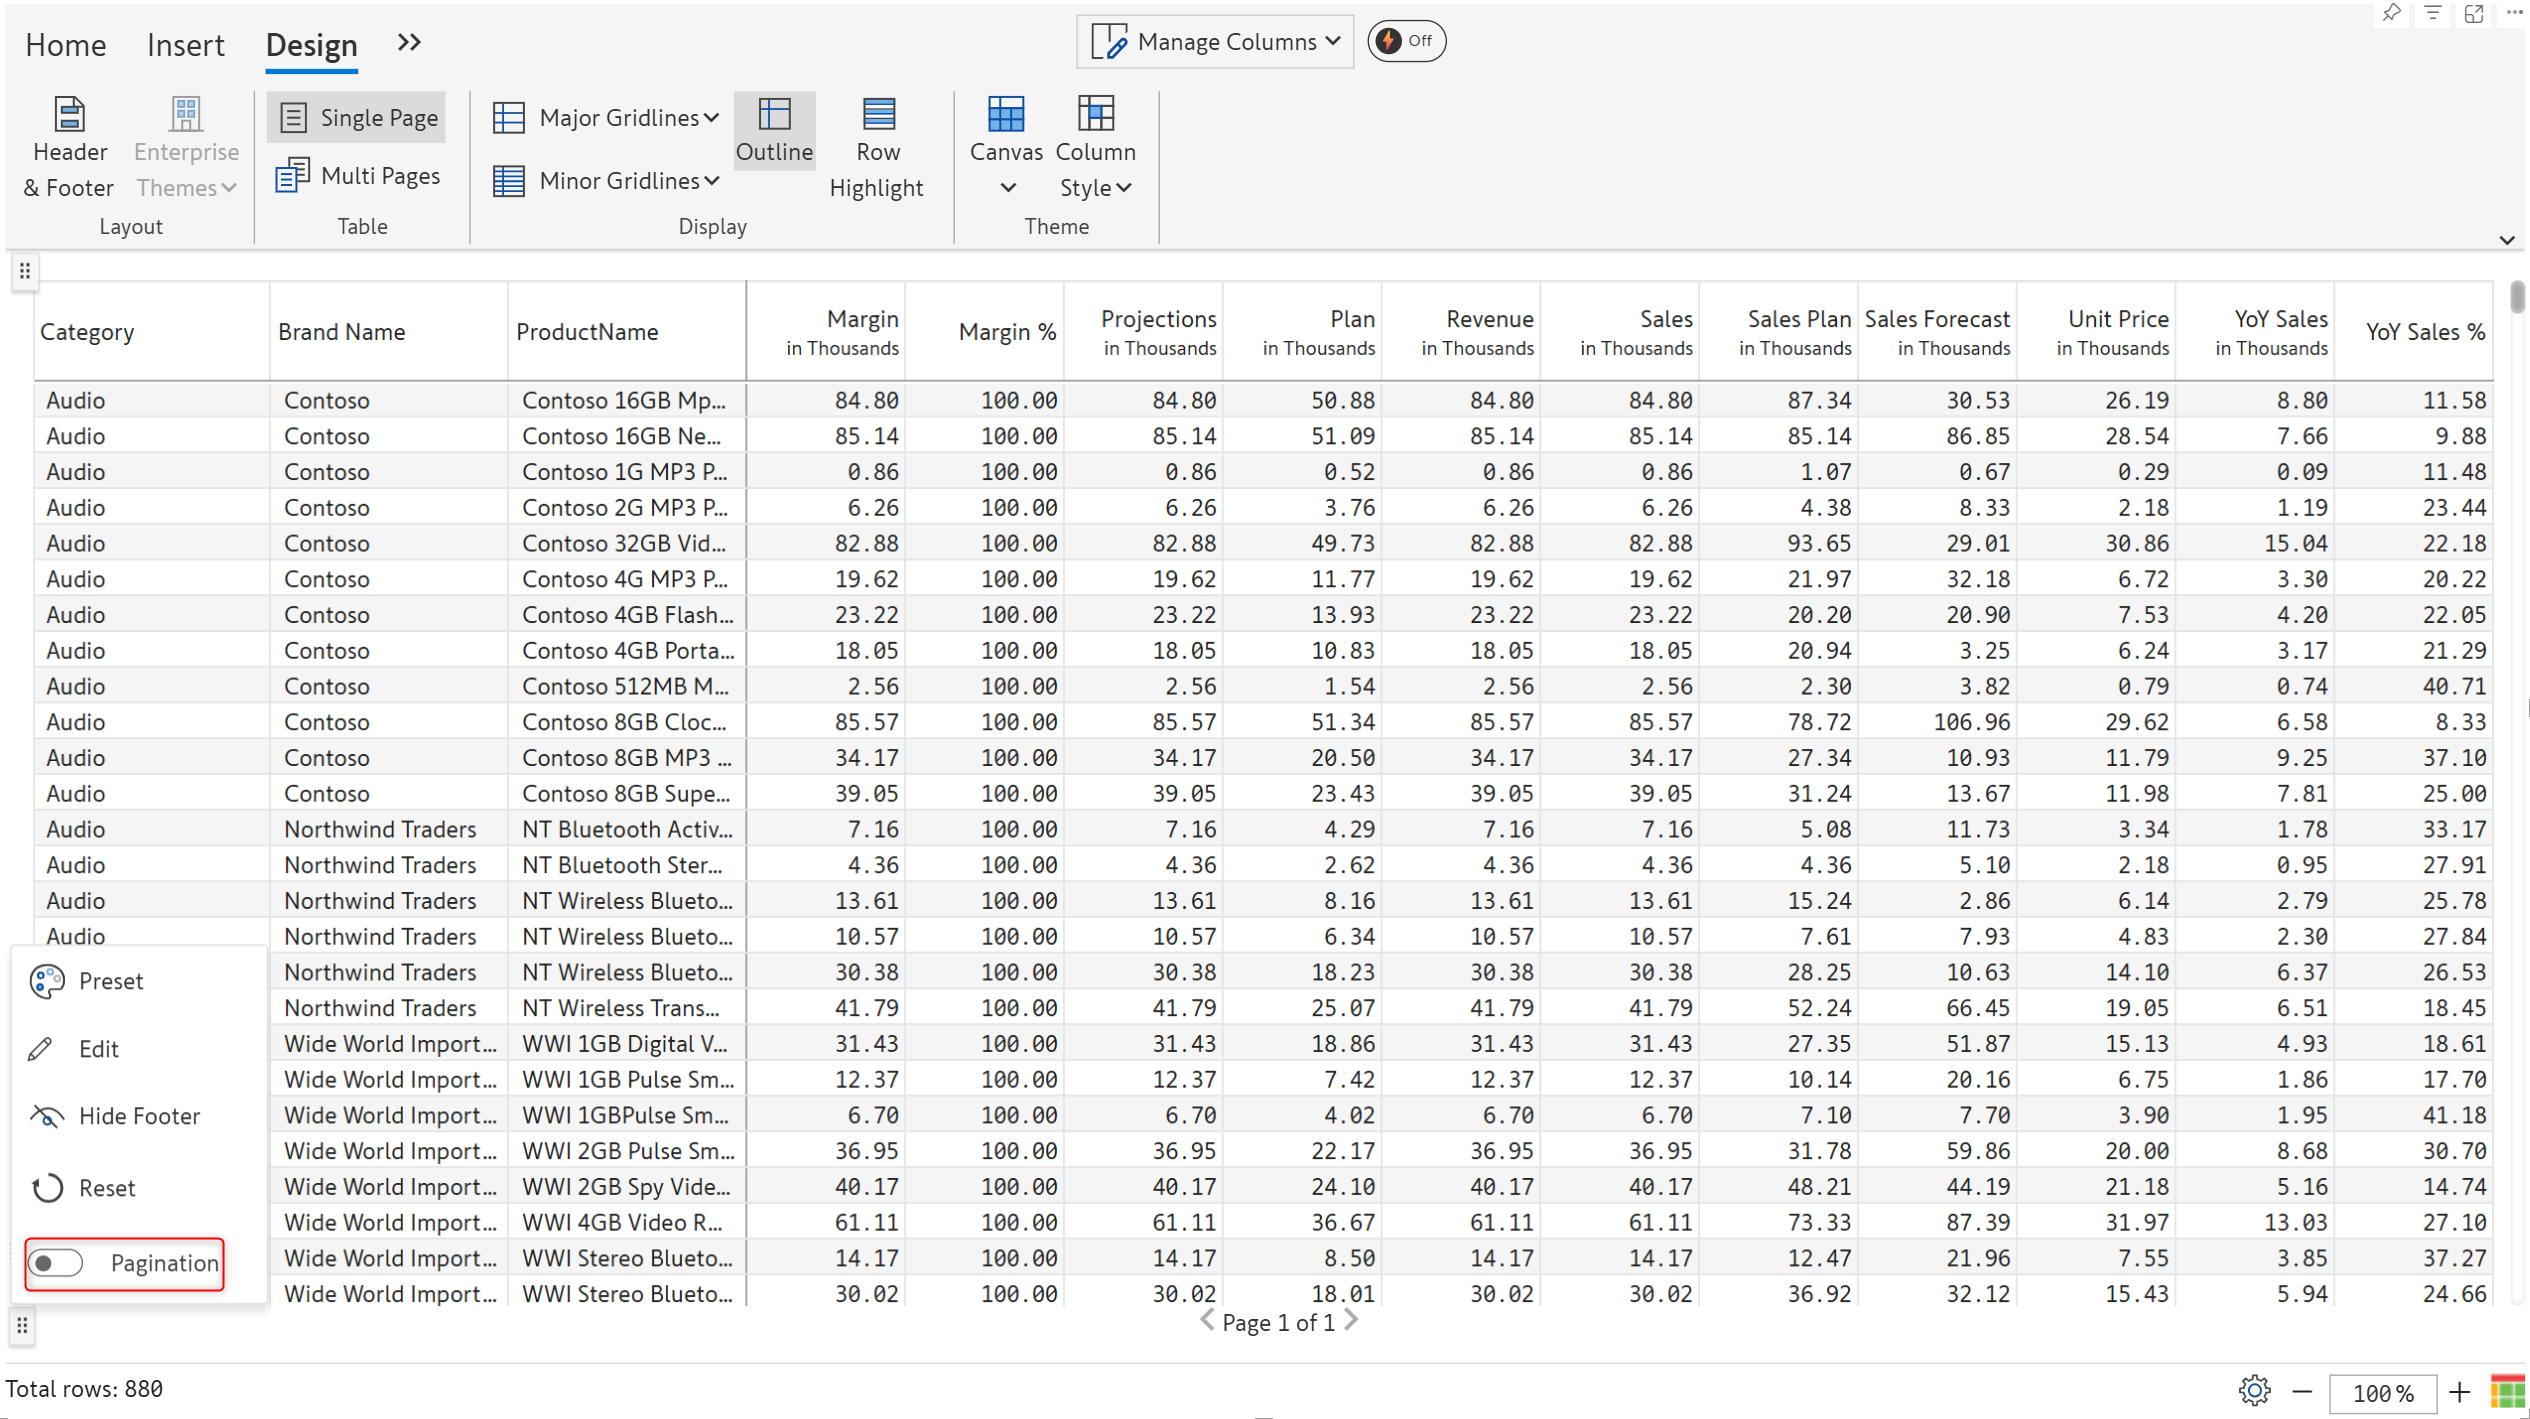Toggle the lightning Off switch
This screenshot has height=1419, width=2530.
pos(1405,41)
